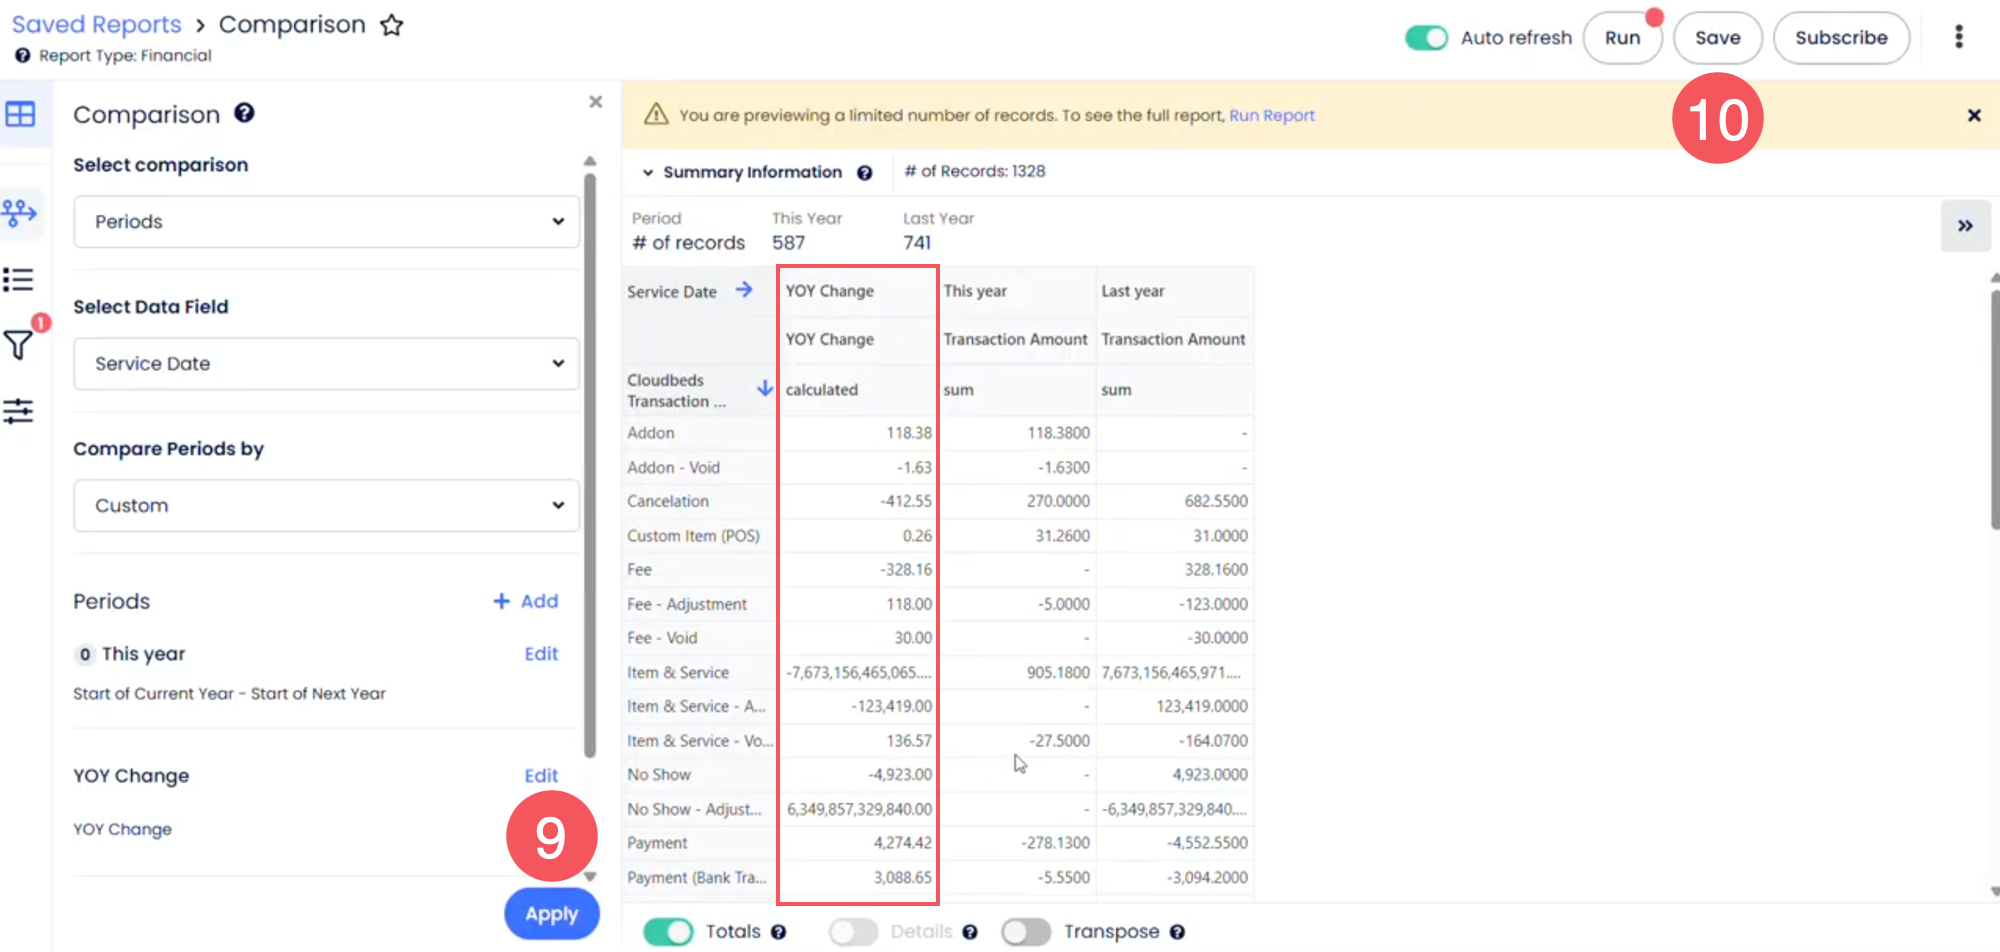Image resolution: width=2000 pixels, height=952 pixels.
Task: Open the filter funnel sidebar icon
Action: [18, 345]
